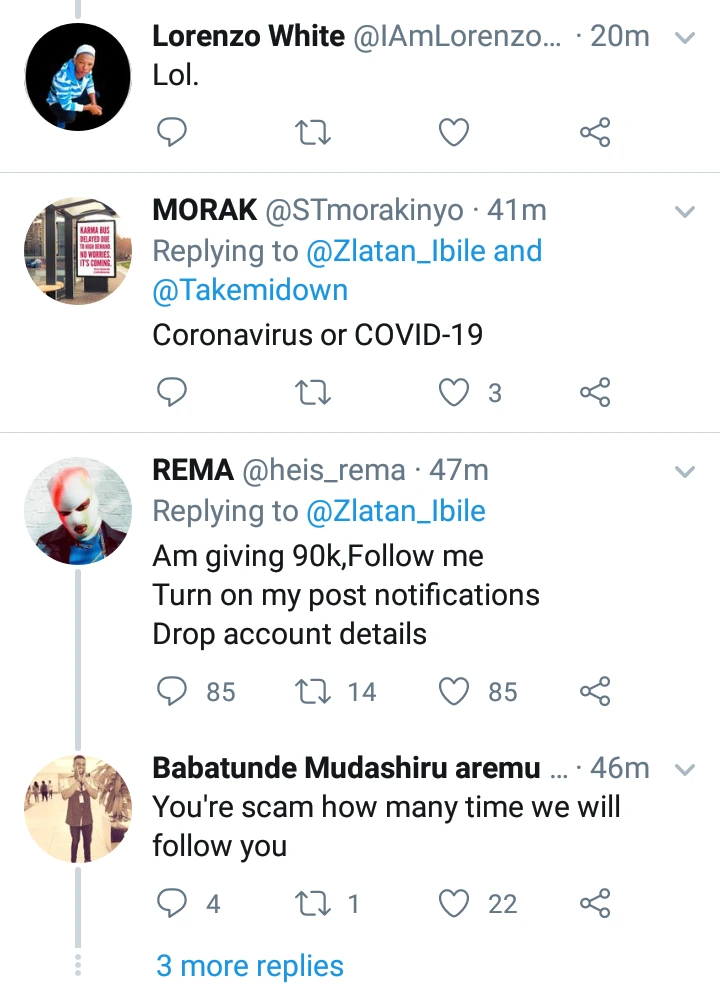The width and height of the screenshot is (720, 1005).
Task: Open options arrow on Lorenzo White's tweet
Action: tap(685, 38)
